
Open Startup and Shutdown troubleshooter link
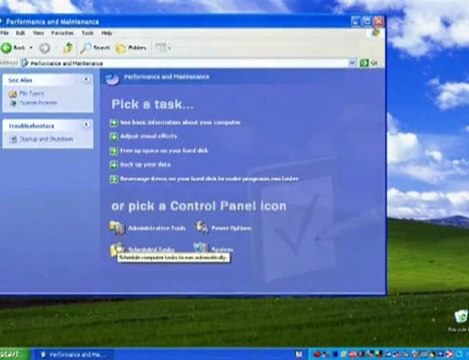coord(46,139)
